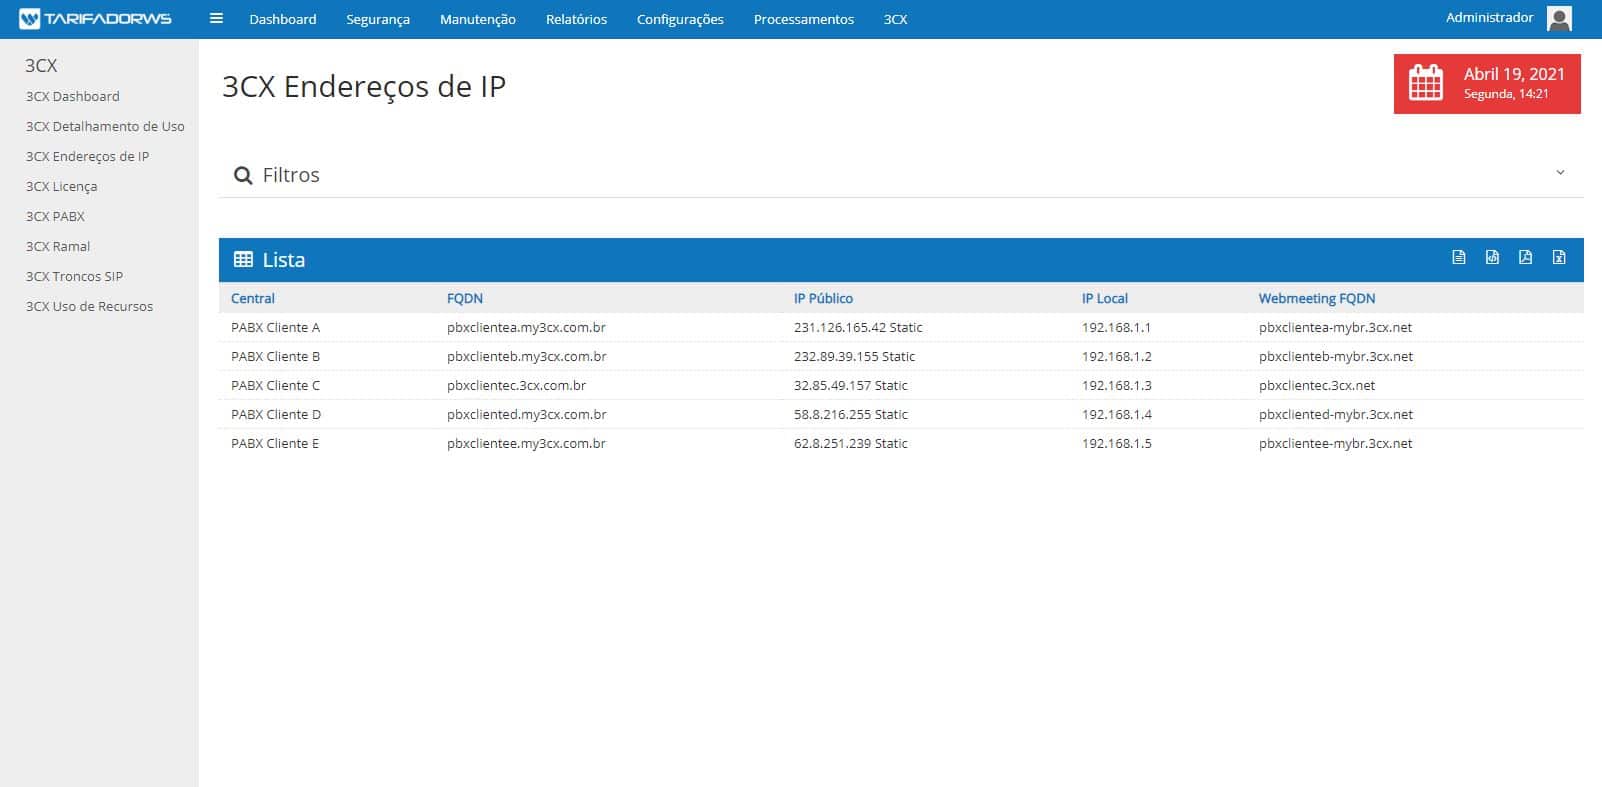The height and width of the screenshot is (787, 1602).
Task: Click webmeeting pbxcliented-mybr.3cx.net
Action: [x=1336, y=414]
